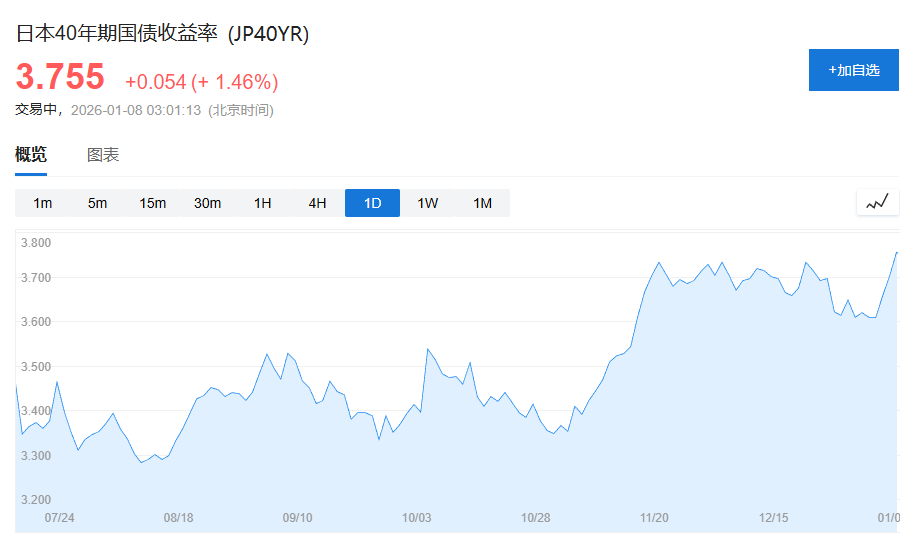Viewport: 900px width, 533px height.
Task: Click the +0.054 (+1.46%) change figure
Action: click(201, 81)
